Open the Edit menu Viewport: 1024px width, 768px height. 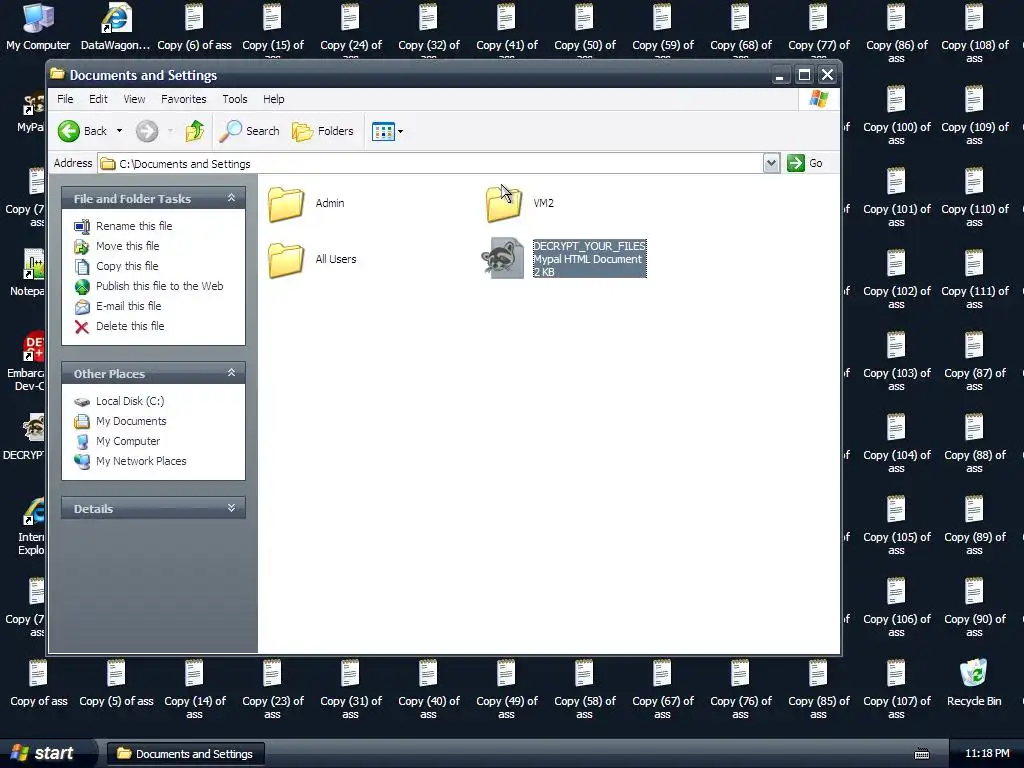pos(98,99)
